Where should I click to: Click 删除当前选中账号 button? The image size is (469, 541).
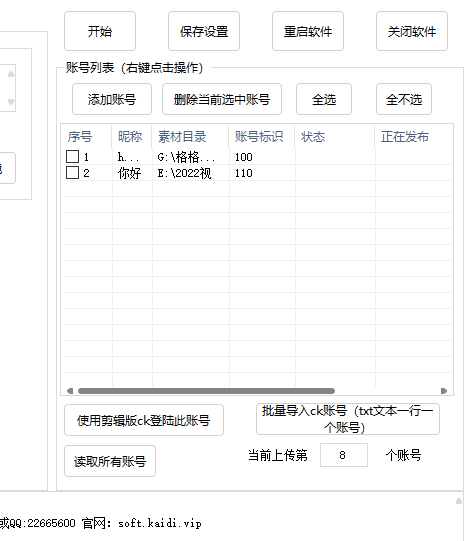tap(222, 99)
